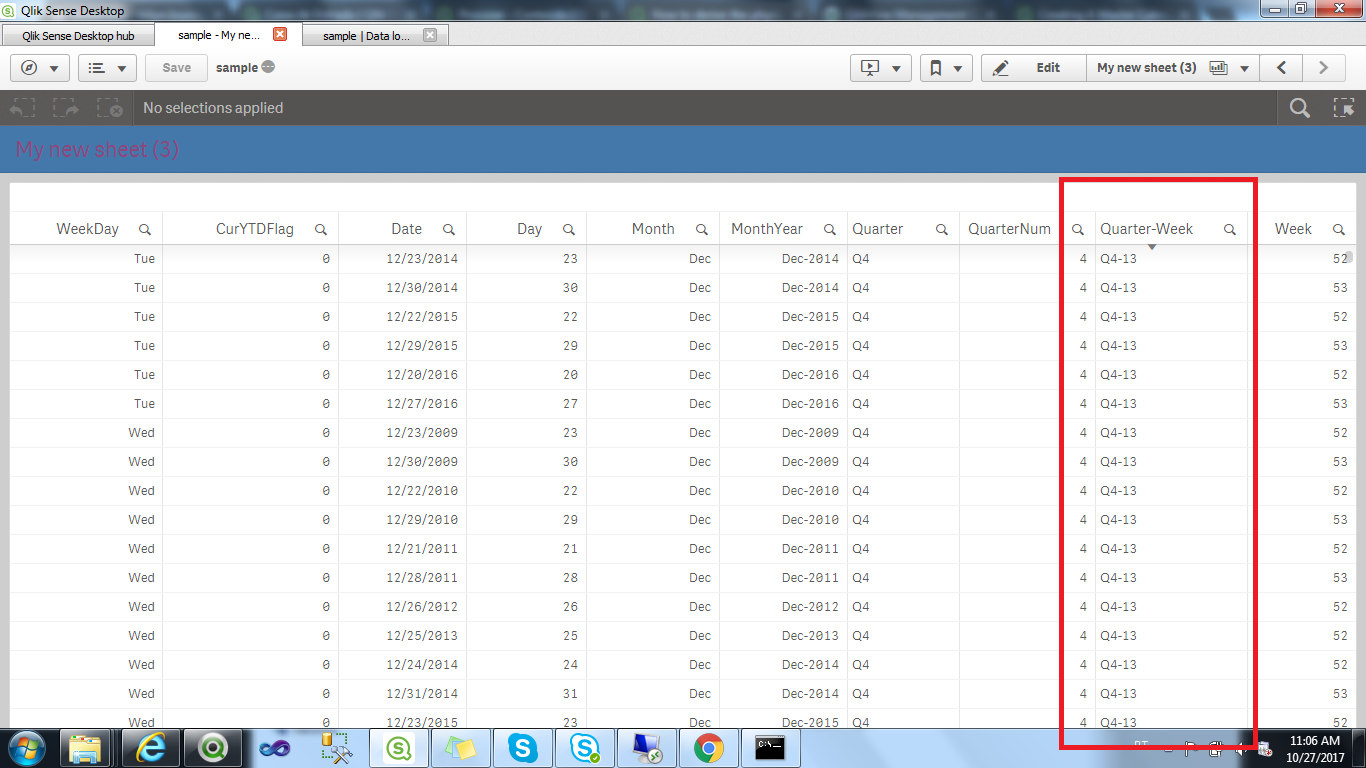
Task: Sort by the Quarter column header
Action: [x=877, y=229]
